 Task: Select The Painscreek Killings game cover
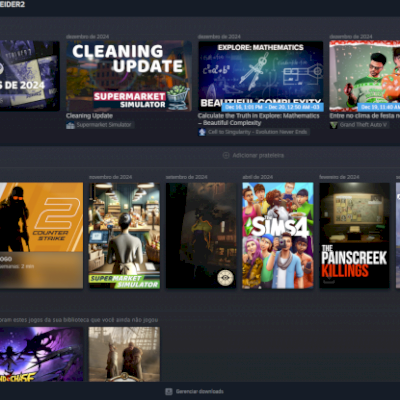pyautogui.click(x=354, y=235)
